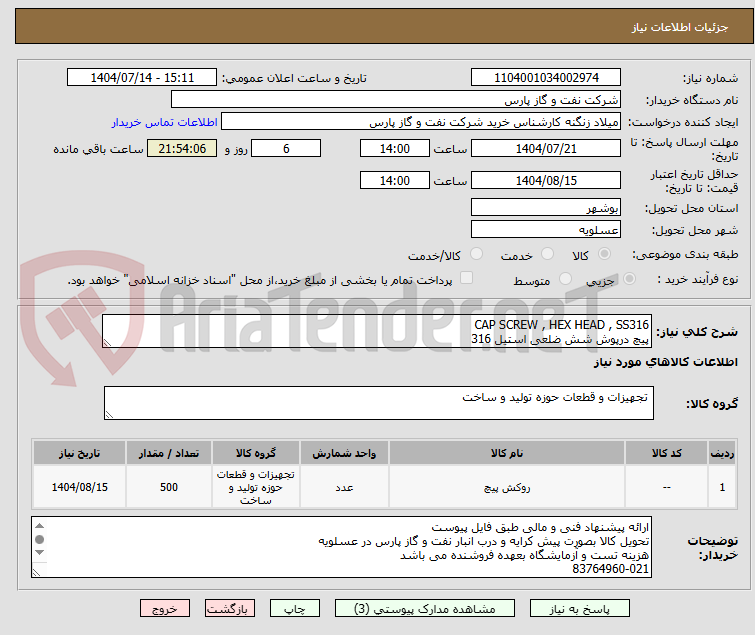Image resolution: width=755 pixels, height=635 pixels.
Task: Click row number 1 cell
Action: (722, 487)
